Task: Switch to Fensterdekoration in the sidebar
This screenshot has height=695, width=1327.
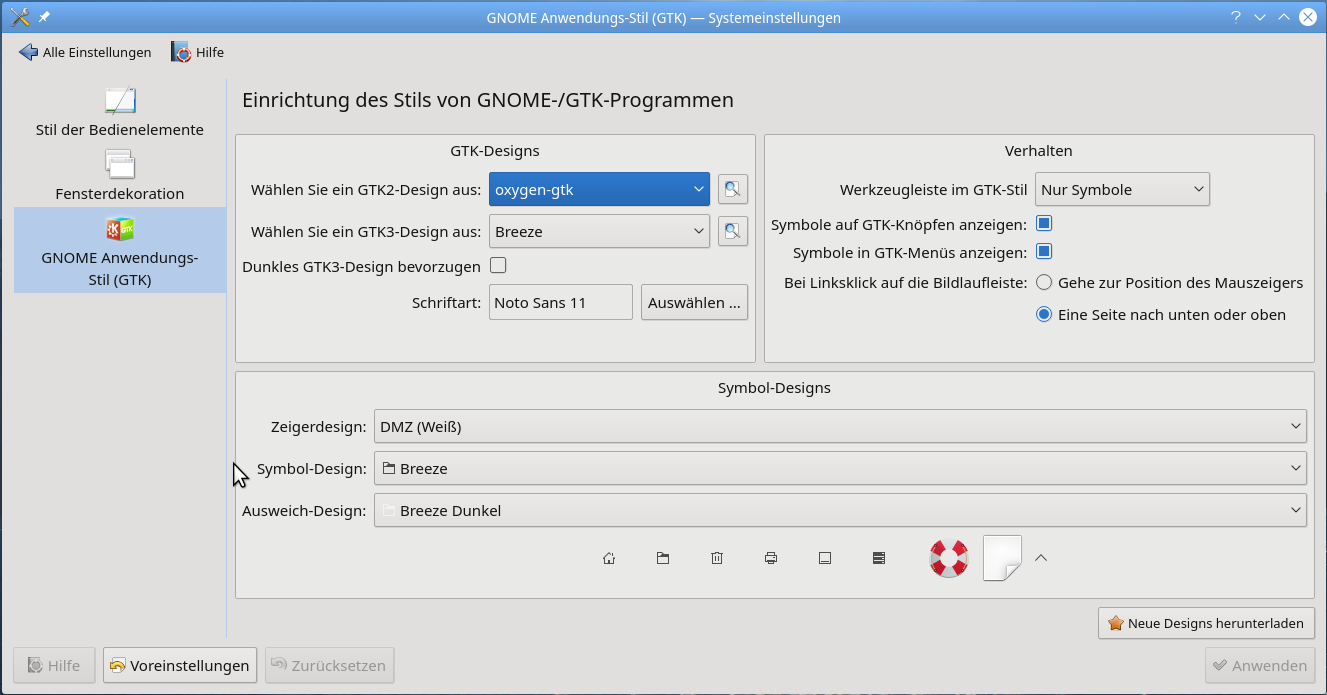Action: (x=120, y=177)
